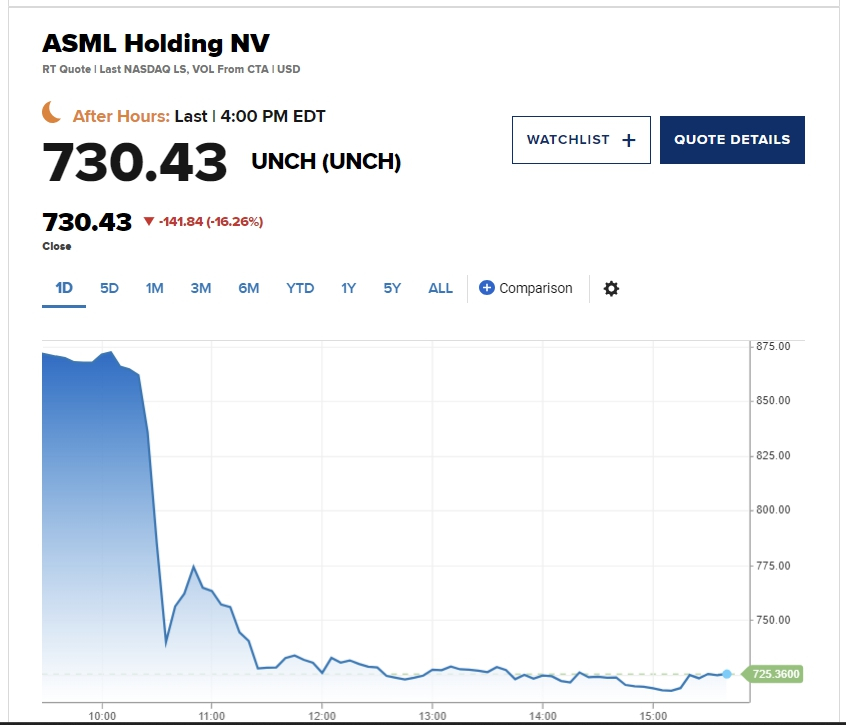Click the After Hours moon icon

tap(52, 113)
